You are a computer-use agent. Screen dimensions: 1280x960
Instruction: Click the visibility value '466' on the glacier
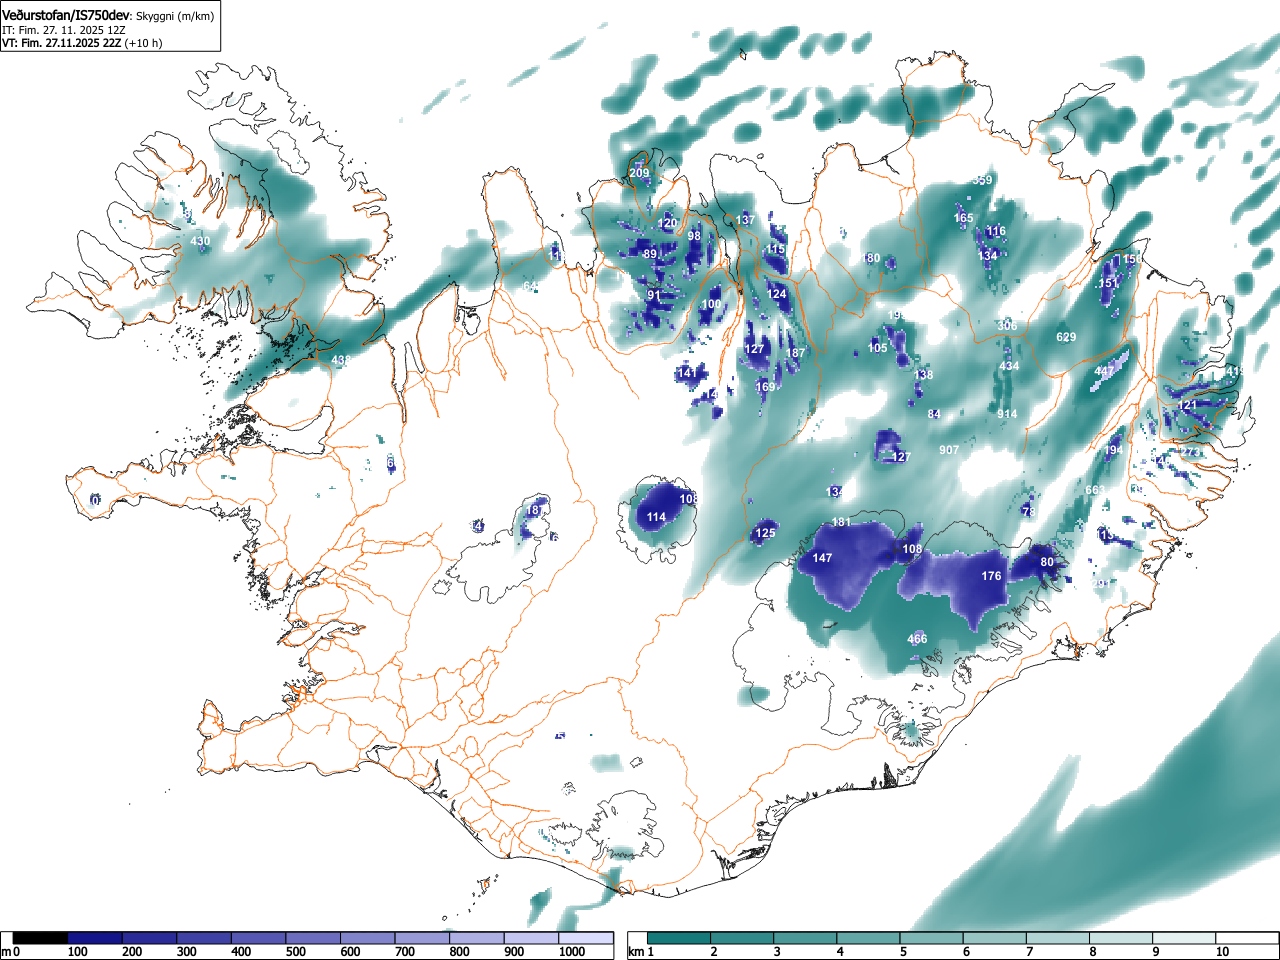[x=917, y=639]
